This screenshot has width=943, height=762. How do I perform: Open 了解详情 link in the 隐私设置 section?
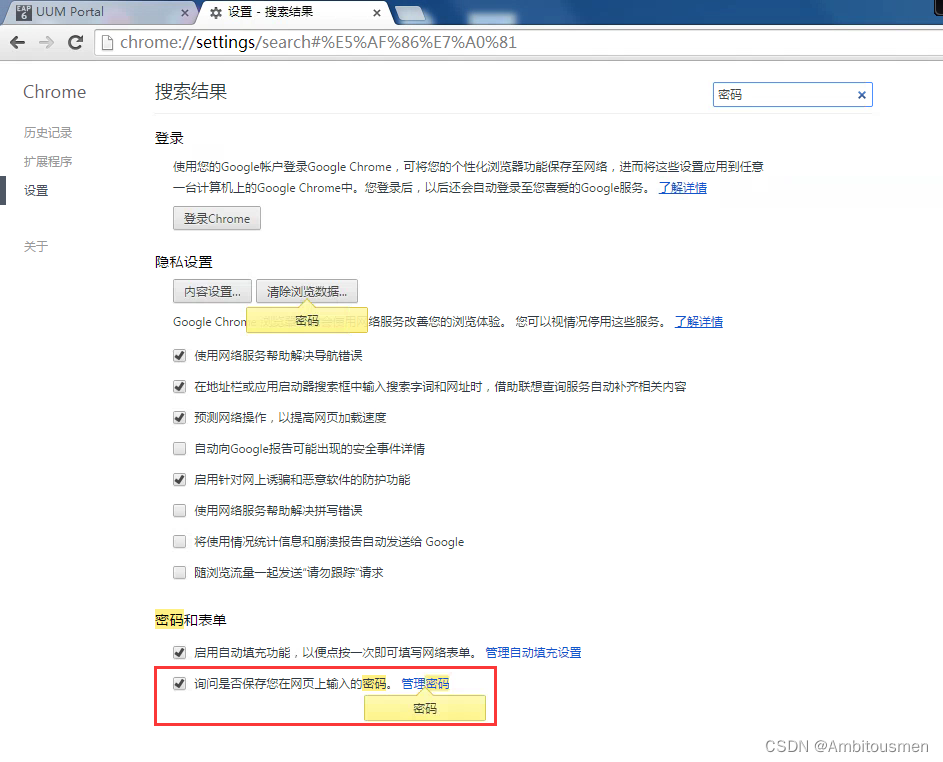coord(699,322)
